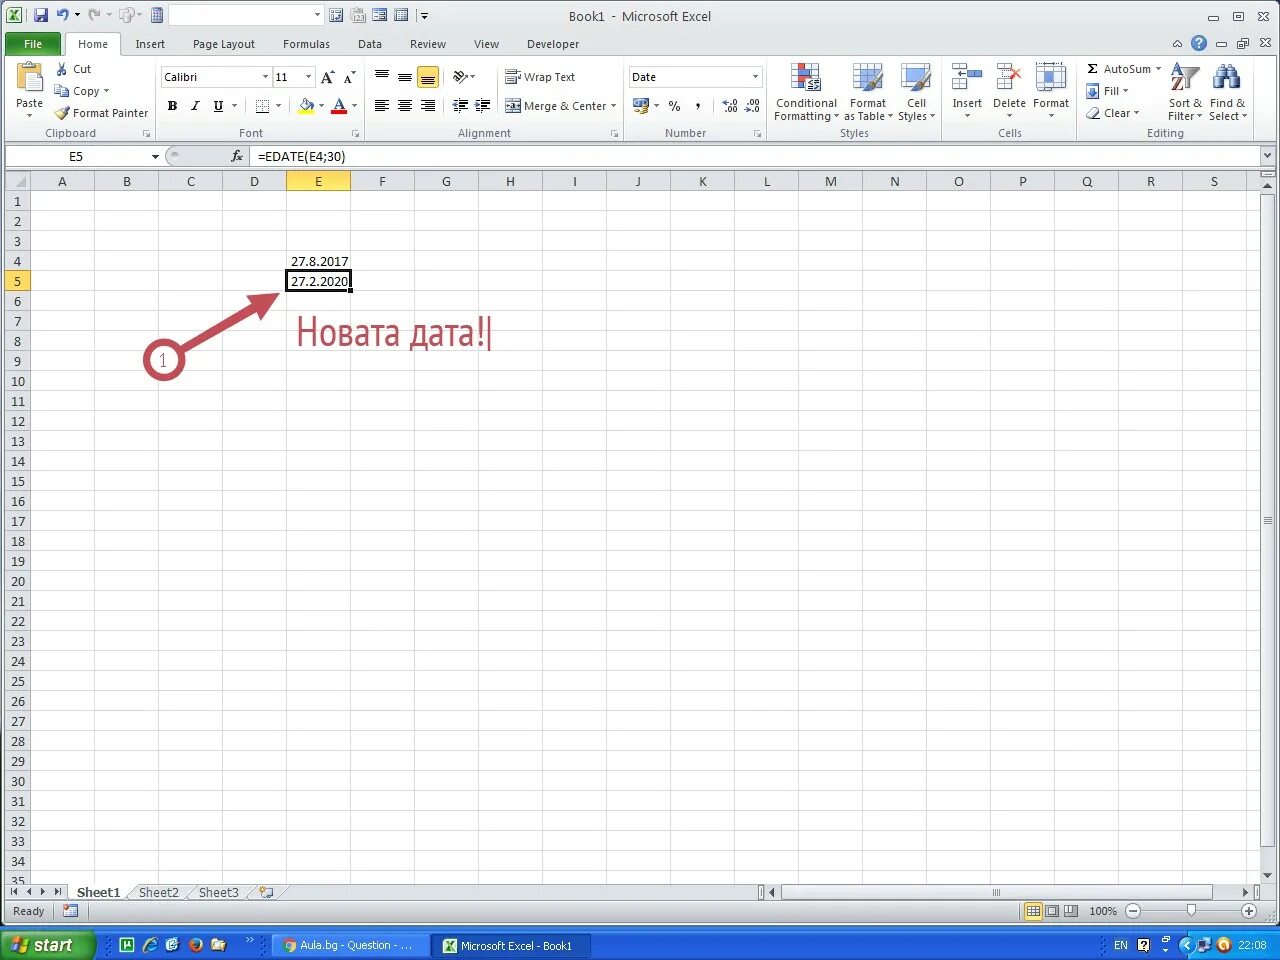Click the Font Color letter A icon

(x=339, y=106)
